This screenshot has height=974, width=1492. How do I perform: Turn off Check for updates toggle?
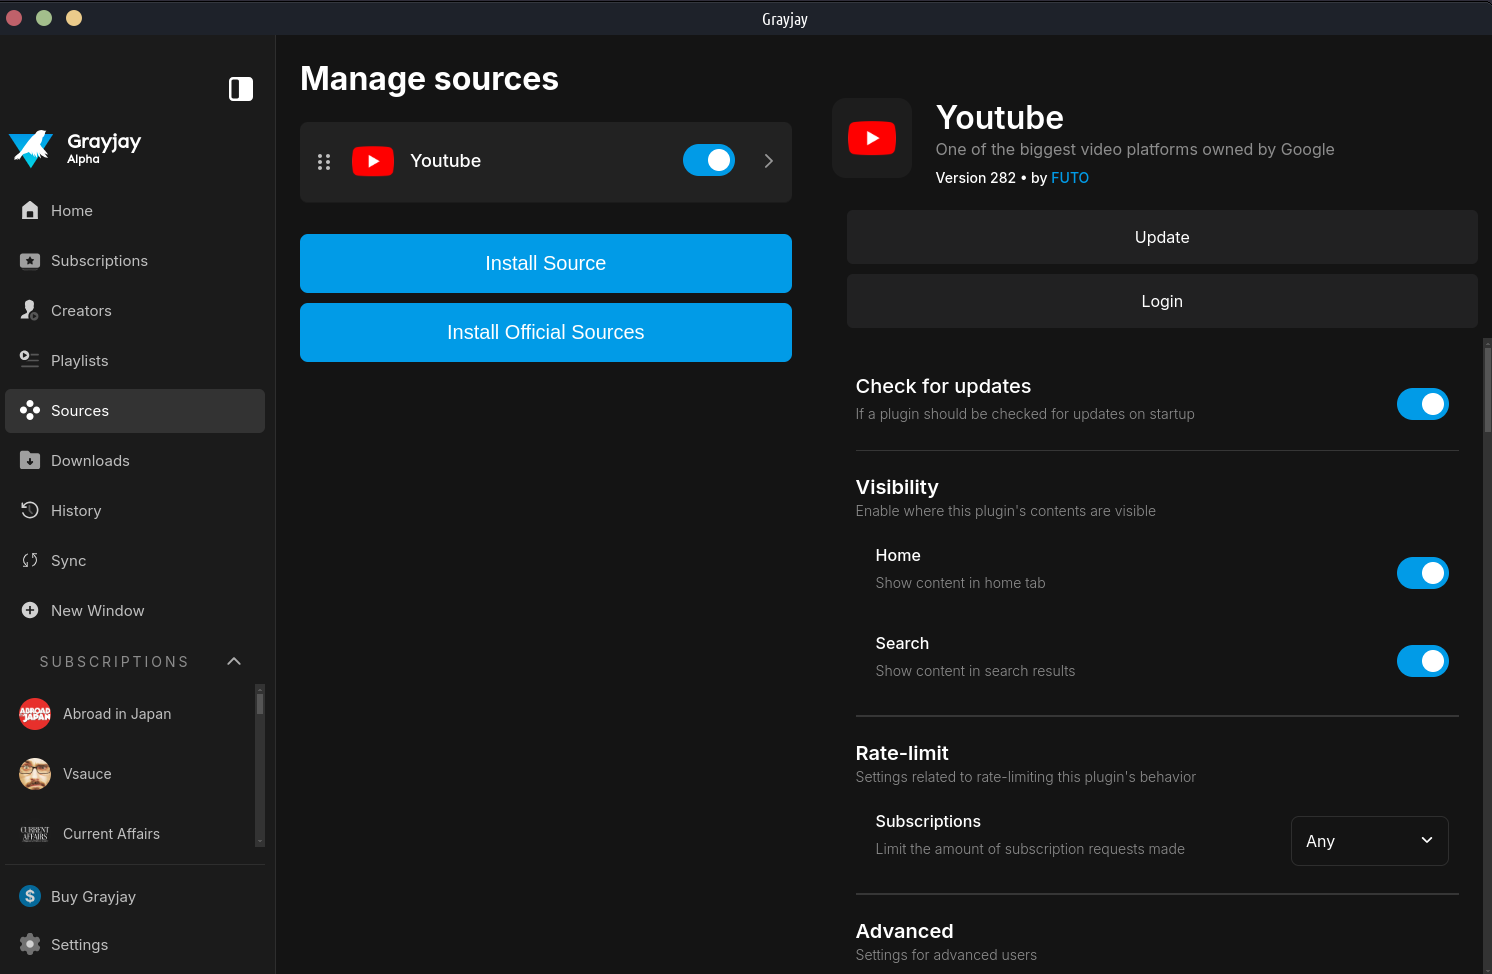tap(1422, 404)
